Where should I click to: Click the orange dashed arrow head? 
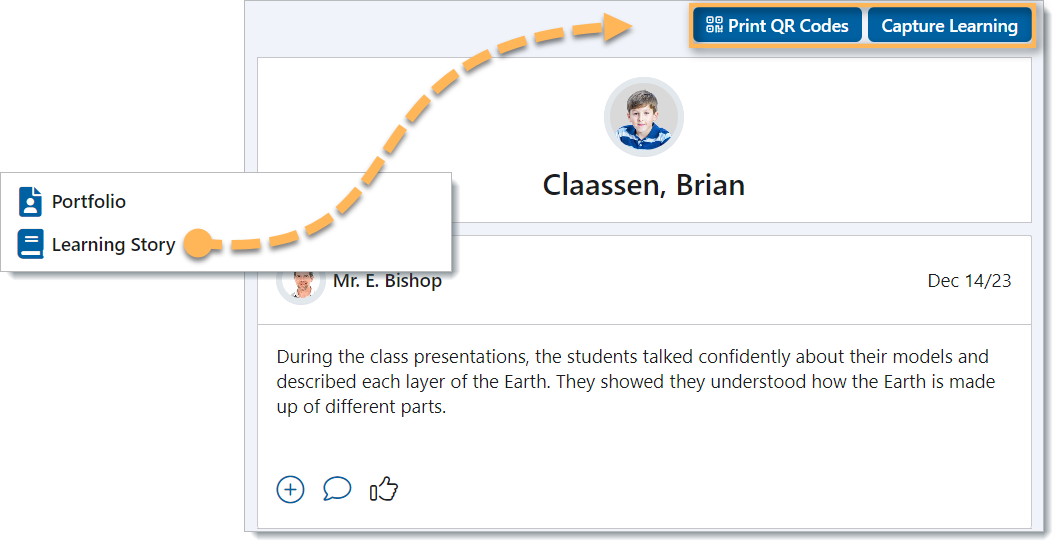pyautogui.click(x=617, y=28)
